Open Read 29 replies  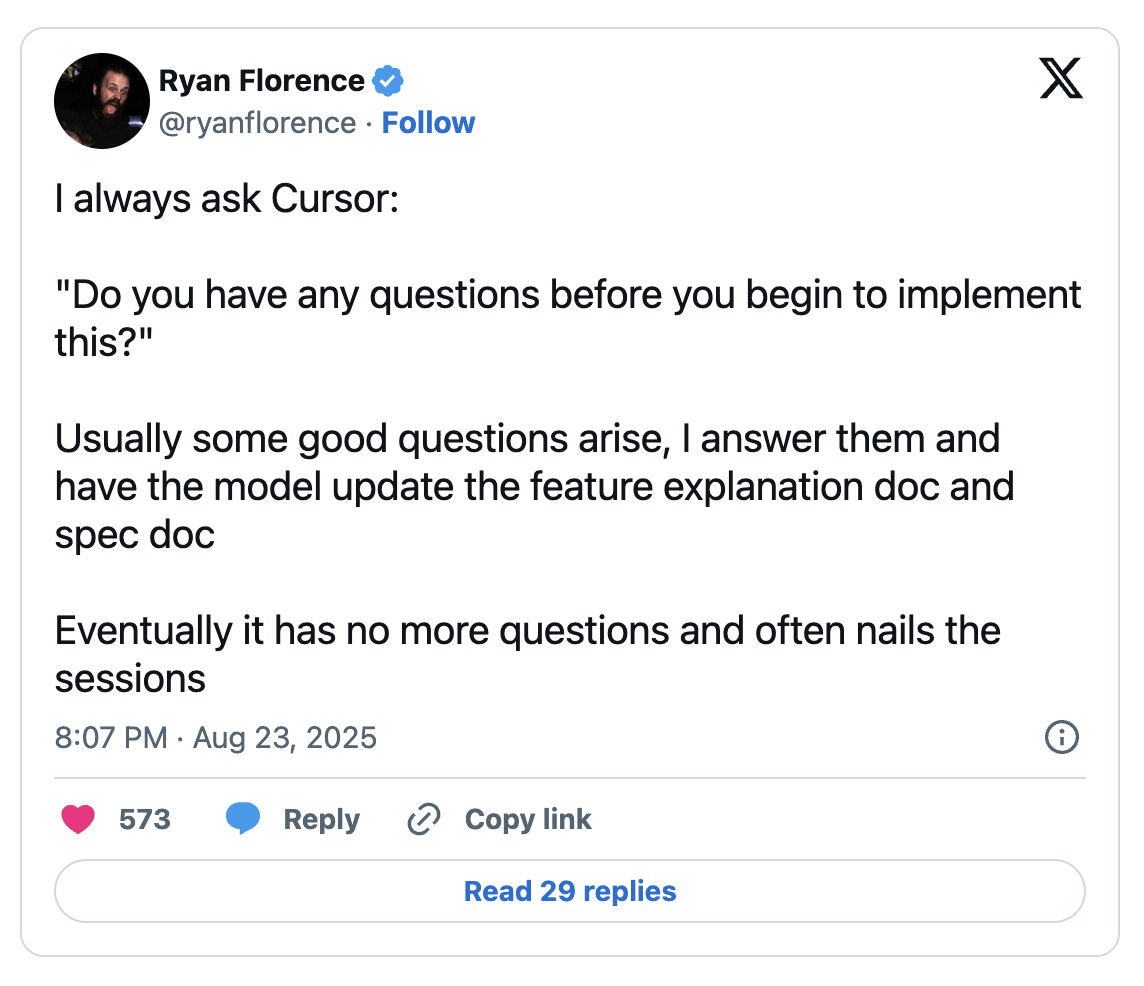570,891
